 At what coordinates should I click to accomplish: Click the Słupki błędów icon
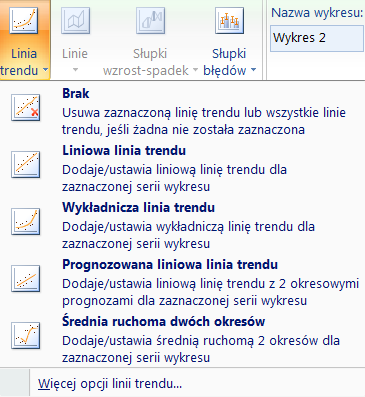tap(229, 21)
